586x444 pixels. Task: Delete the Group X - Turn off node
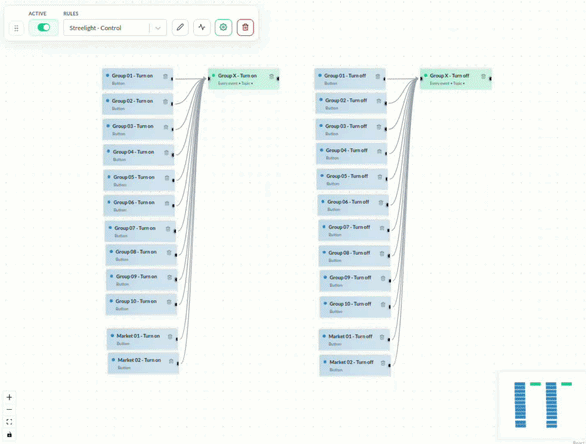(x=483, y=76)
